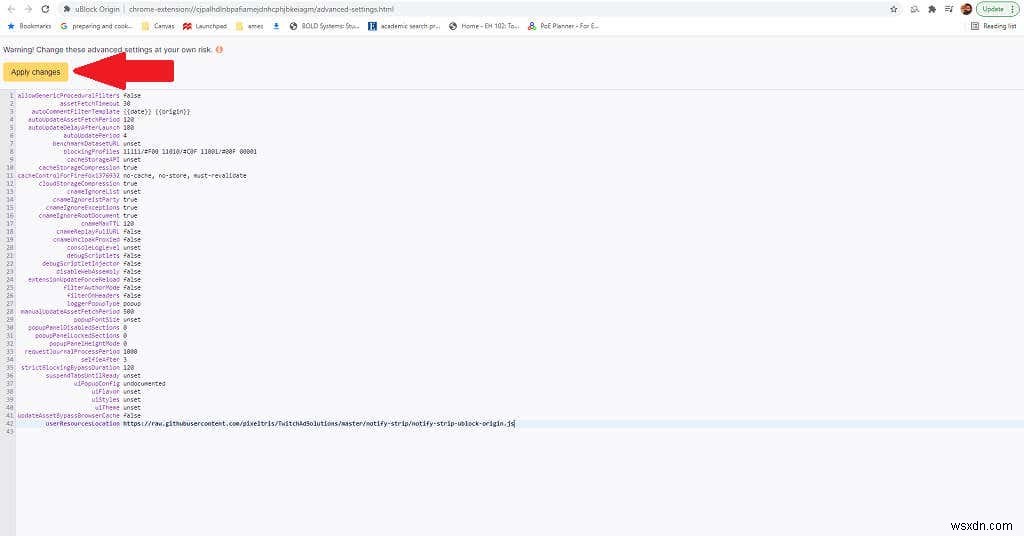Viewport: 1024px width, 536px height.
Task: Click the cnameIgnoreRootDocument line
Action: point(88,215)
